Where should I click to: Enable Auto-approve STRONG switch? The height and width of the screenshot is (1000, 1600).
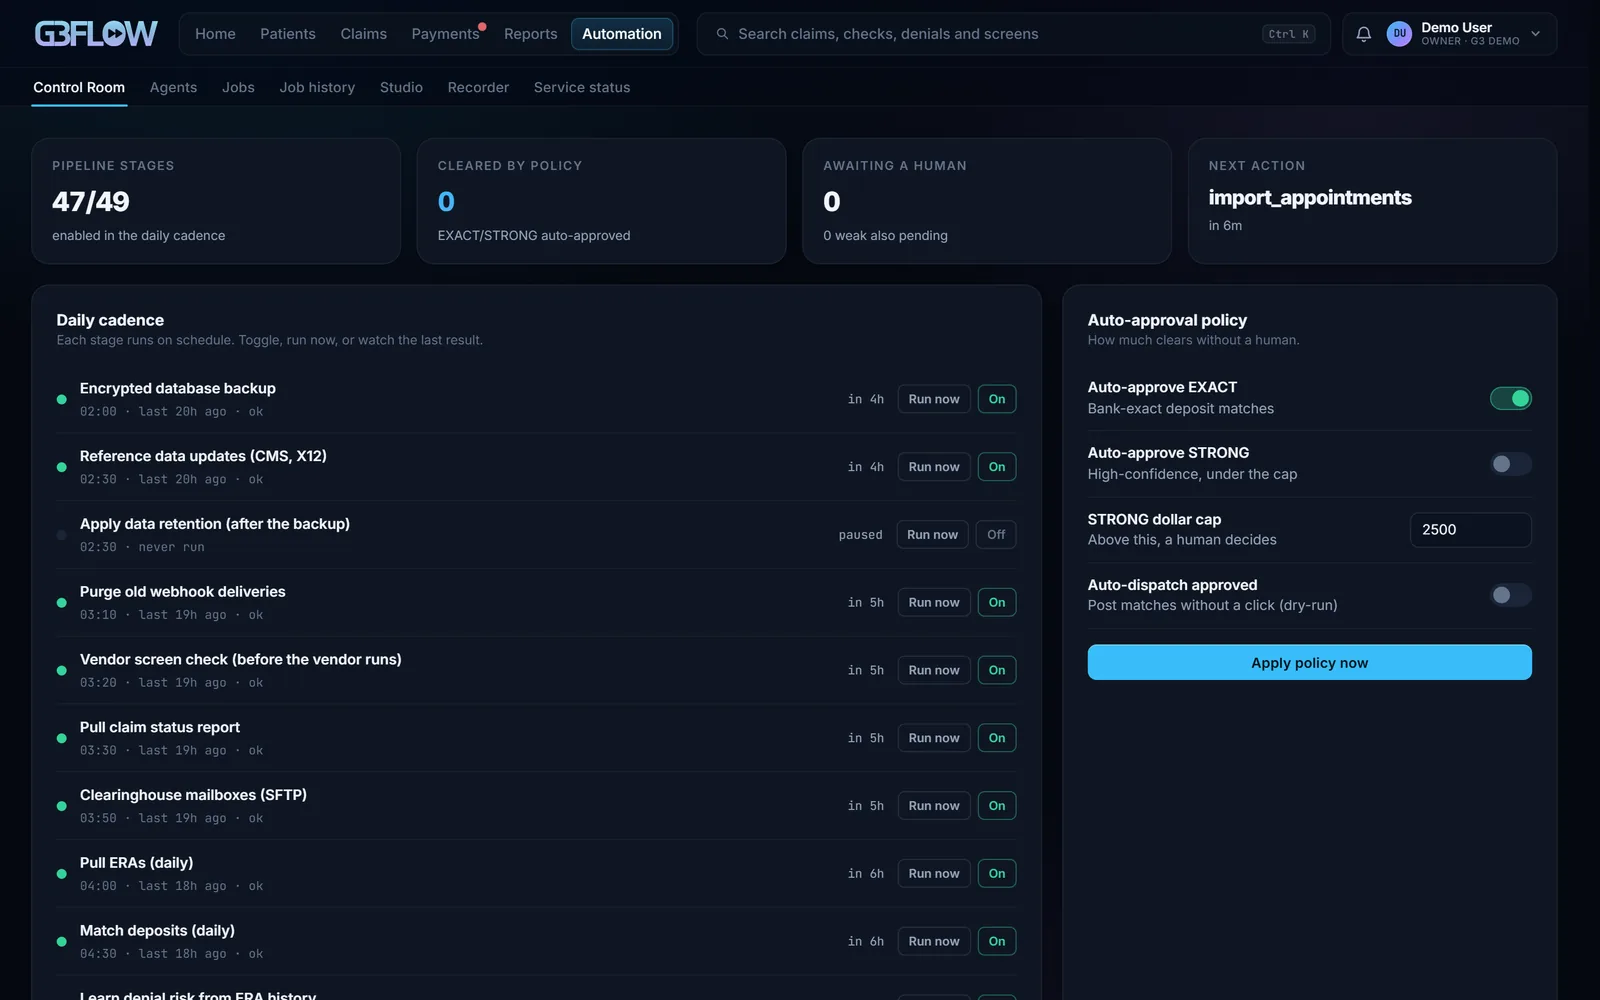1510,464
